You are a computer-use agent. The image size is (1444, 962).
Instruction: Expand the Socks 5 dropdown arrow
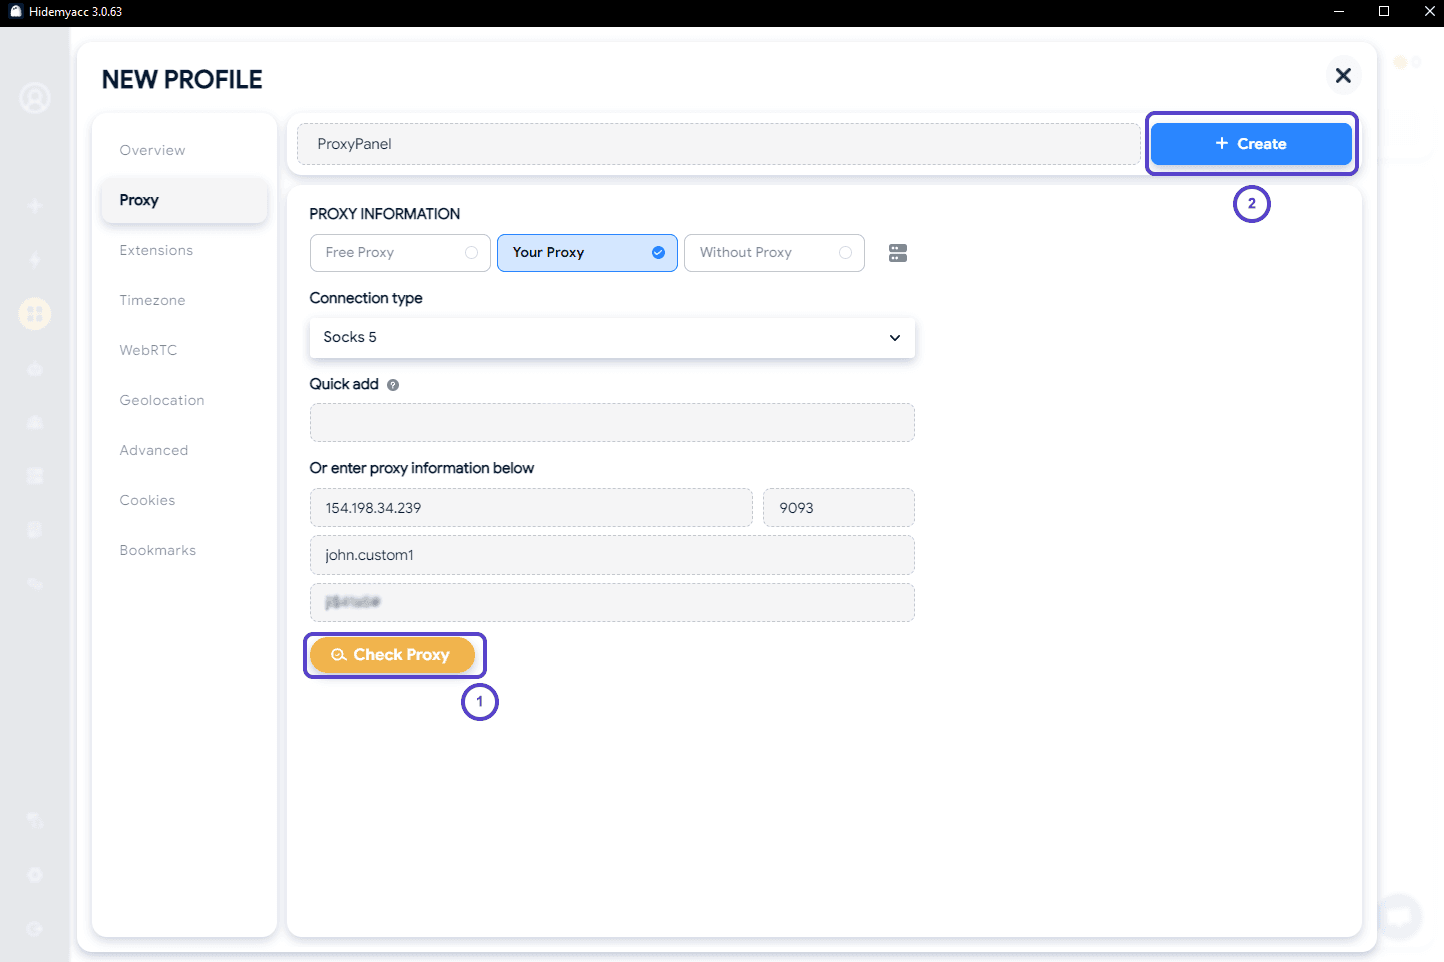(894, 338)
